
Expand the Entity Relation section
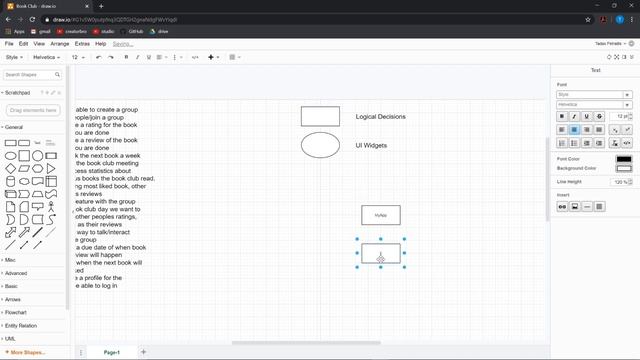click(21, 326)
